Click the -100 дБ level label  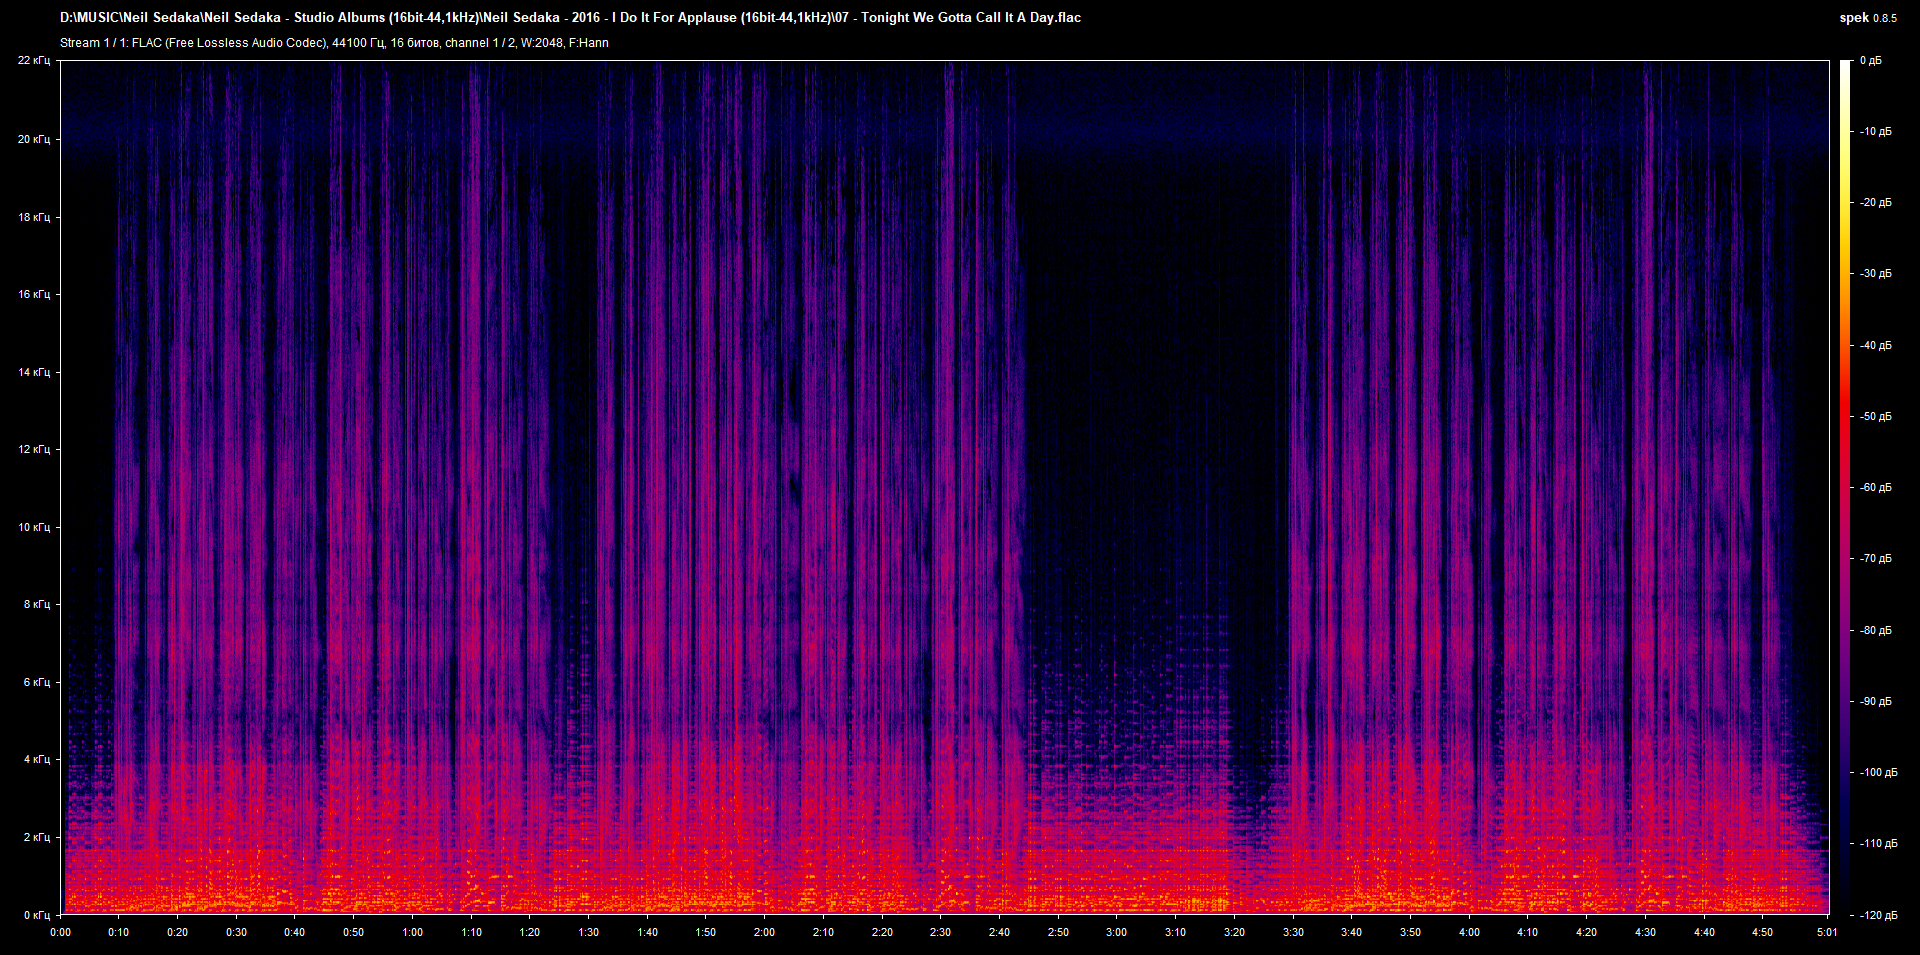point(1878,772)
